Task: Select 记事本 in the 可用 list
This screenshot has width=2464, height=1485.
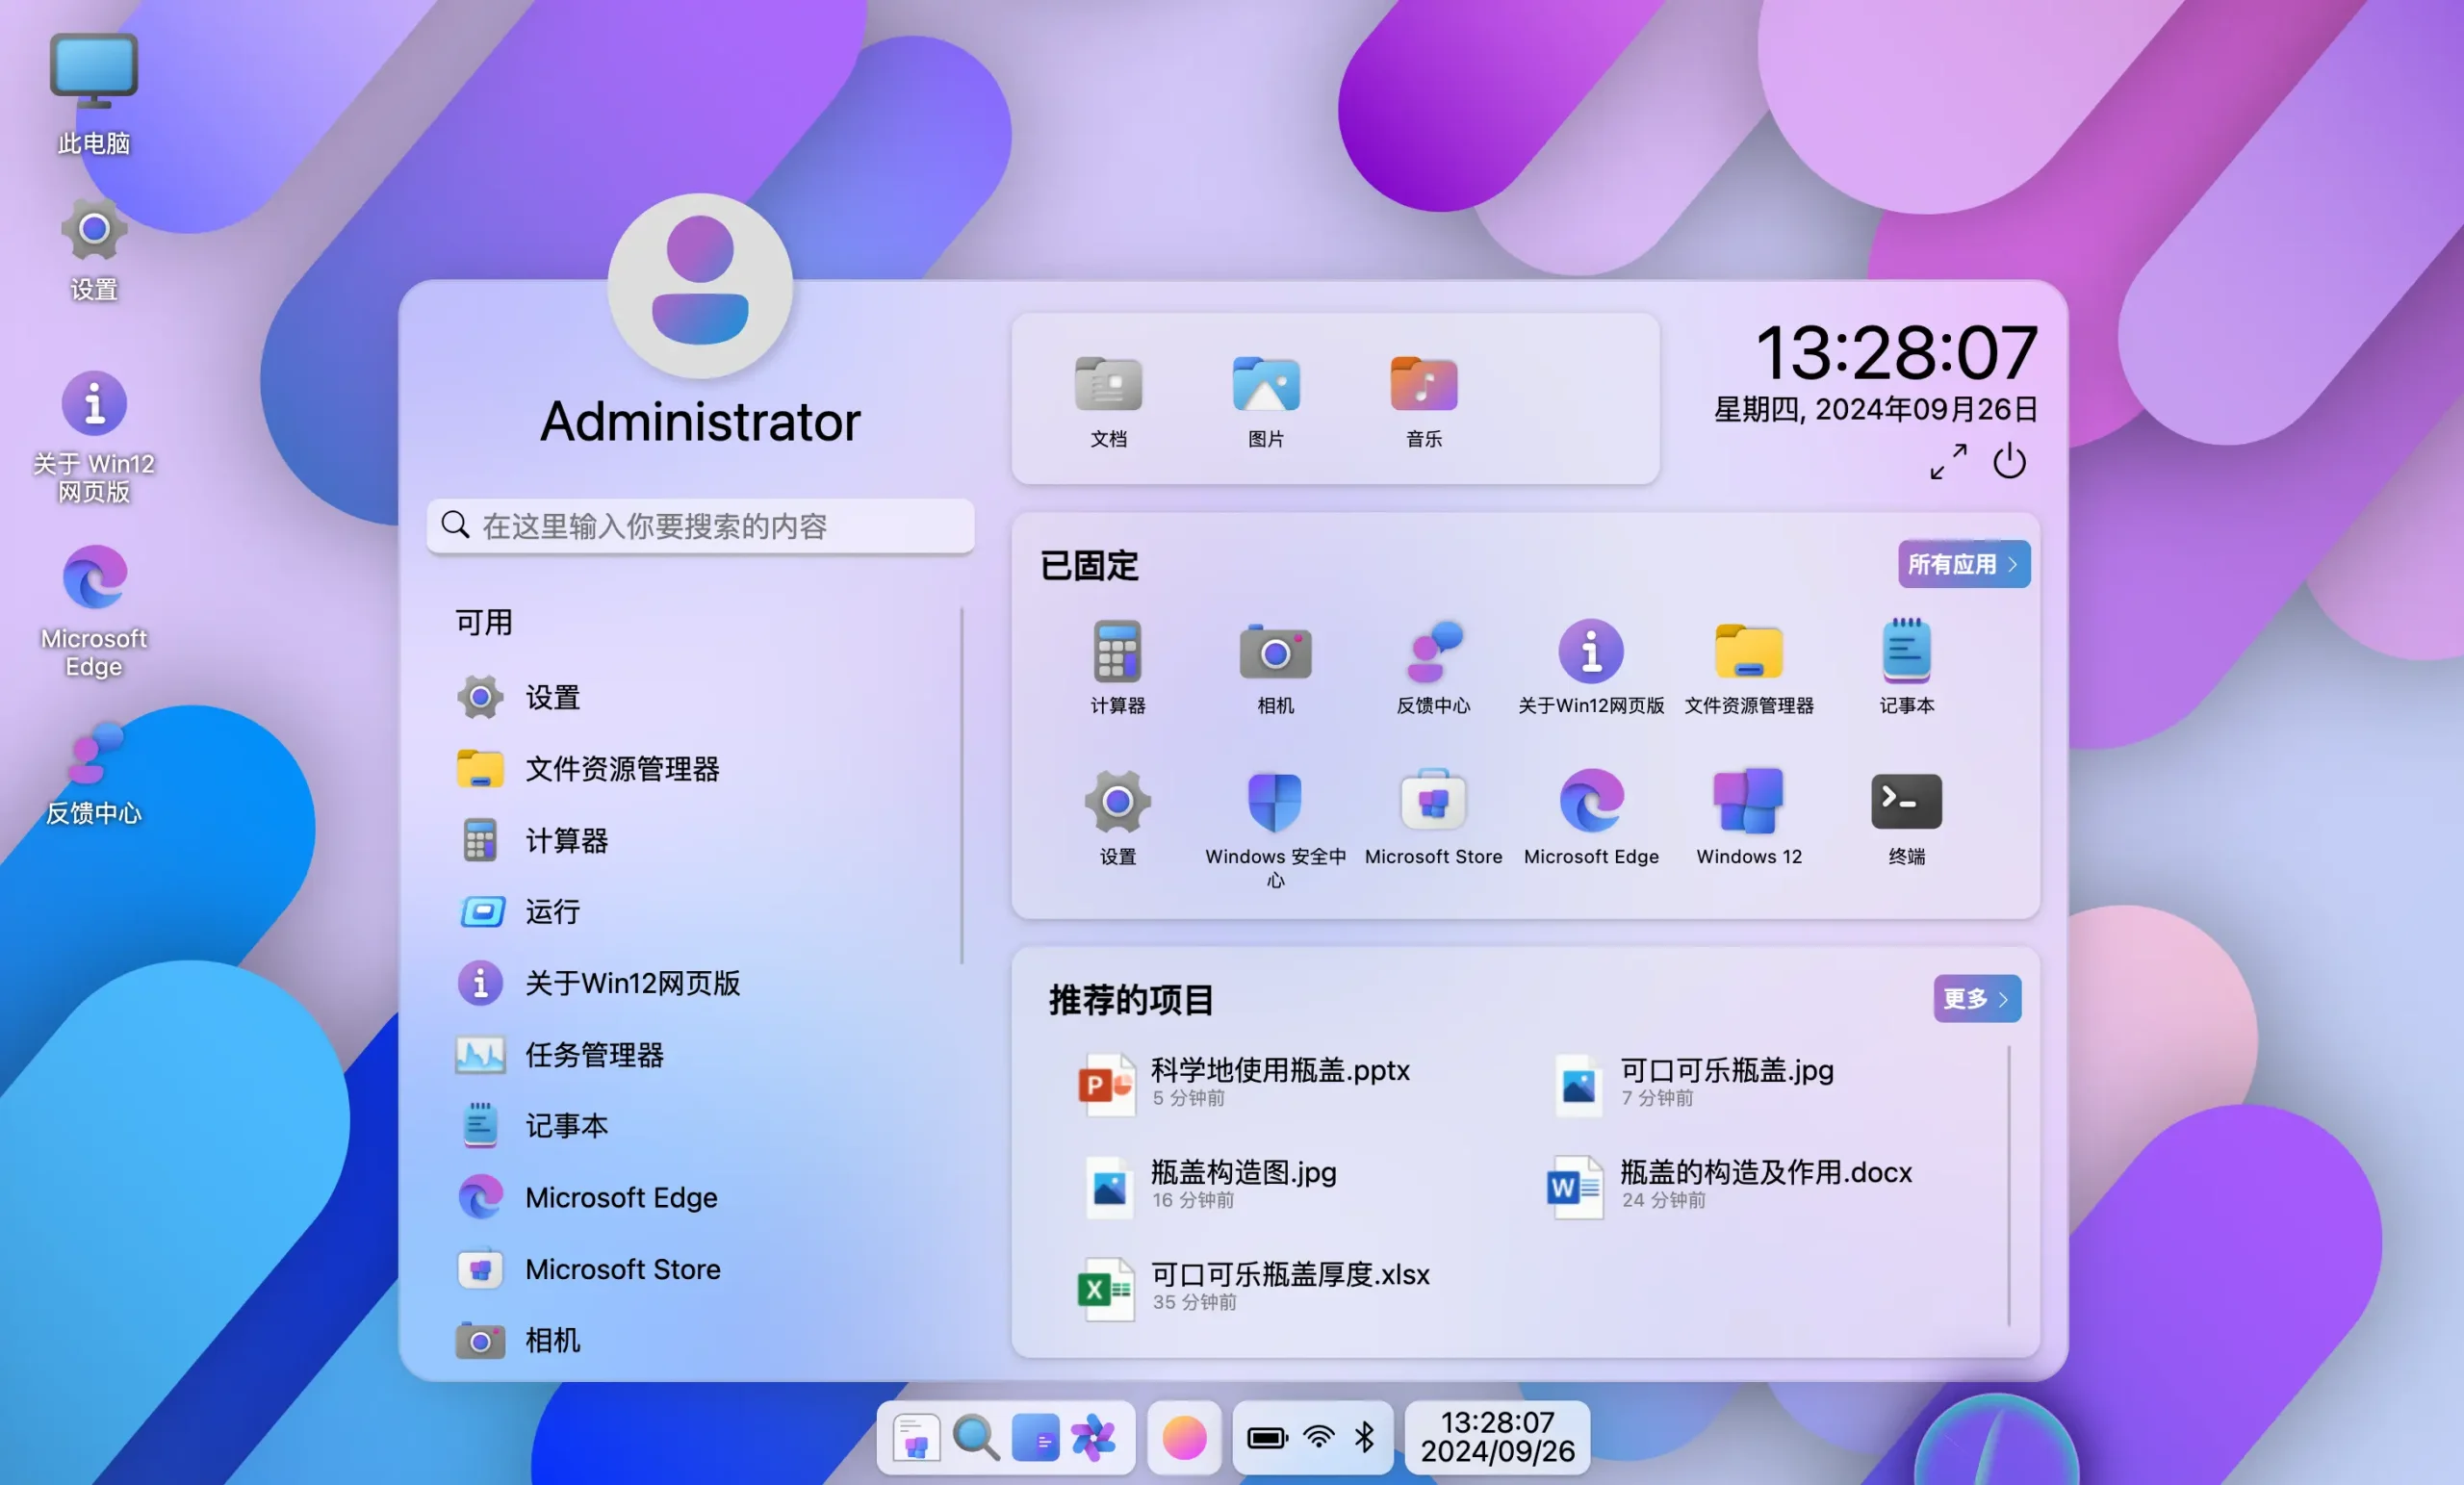Action: [x=700, y=1125]
